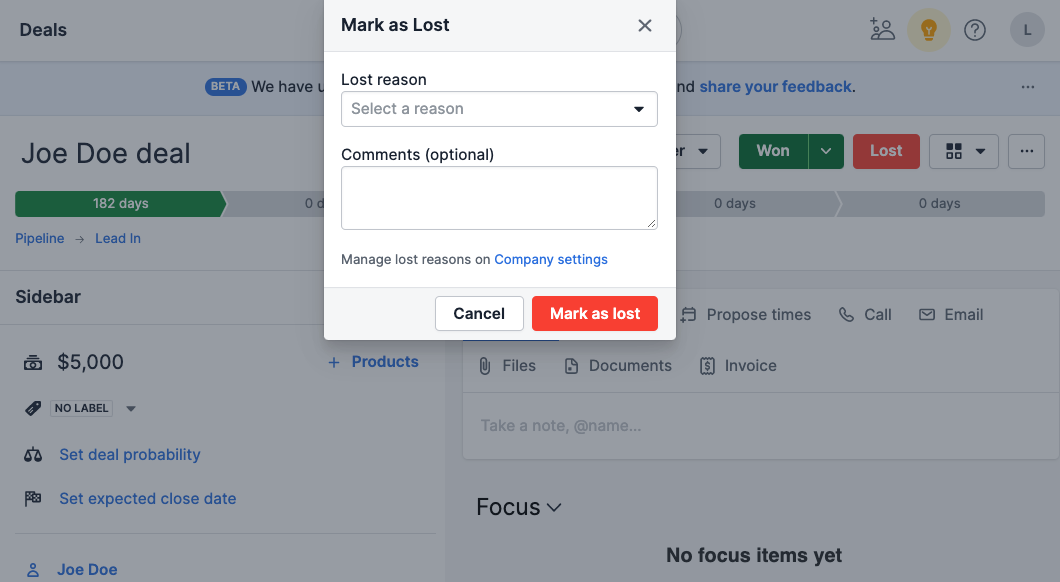Image resolution: width=1060 pixels, height=582 pixels.
Task: Click the invite users icon
Action: (882, 30)
